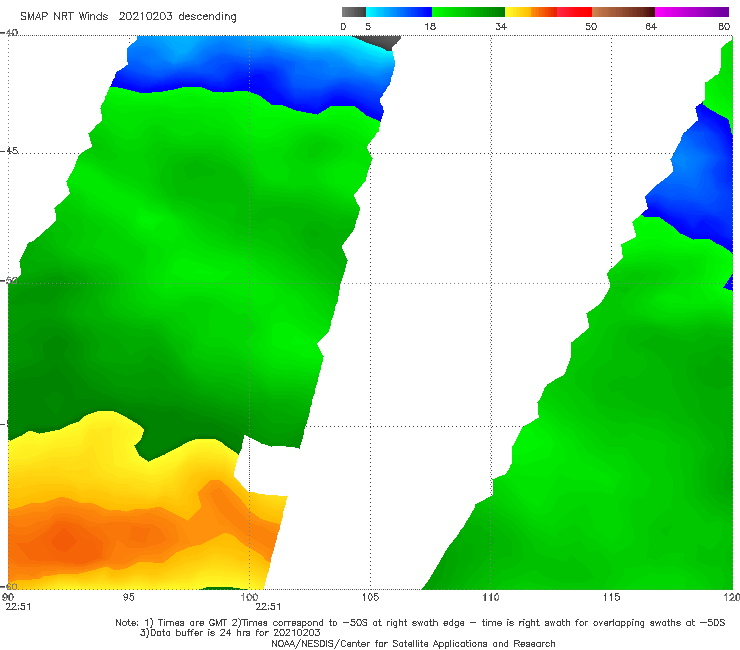Viewport: 740px width, 650px height.
Task: Click the green segment of the wind color bar
Action: tap(468, 12)
